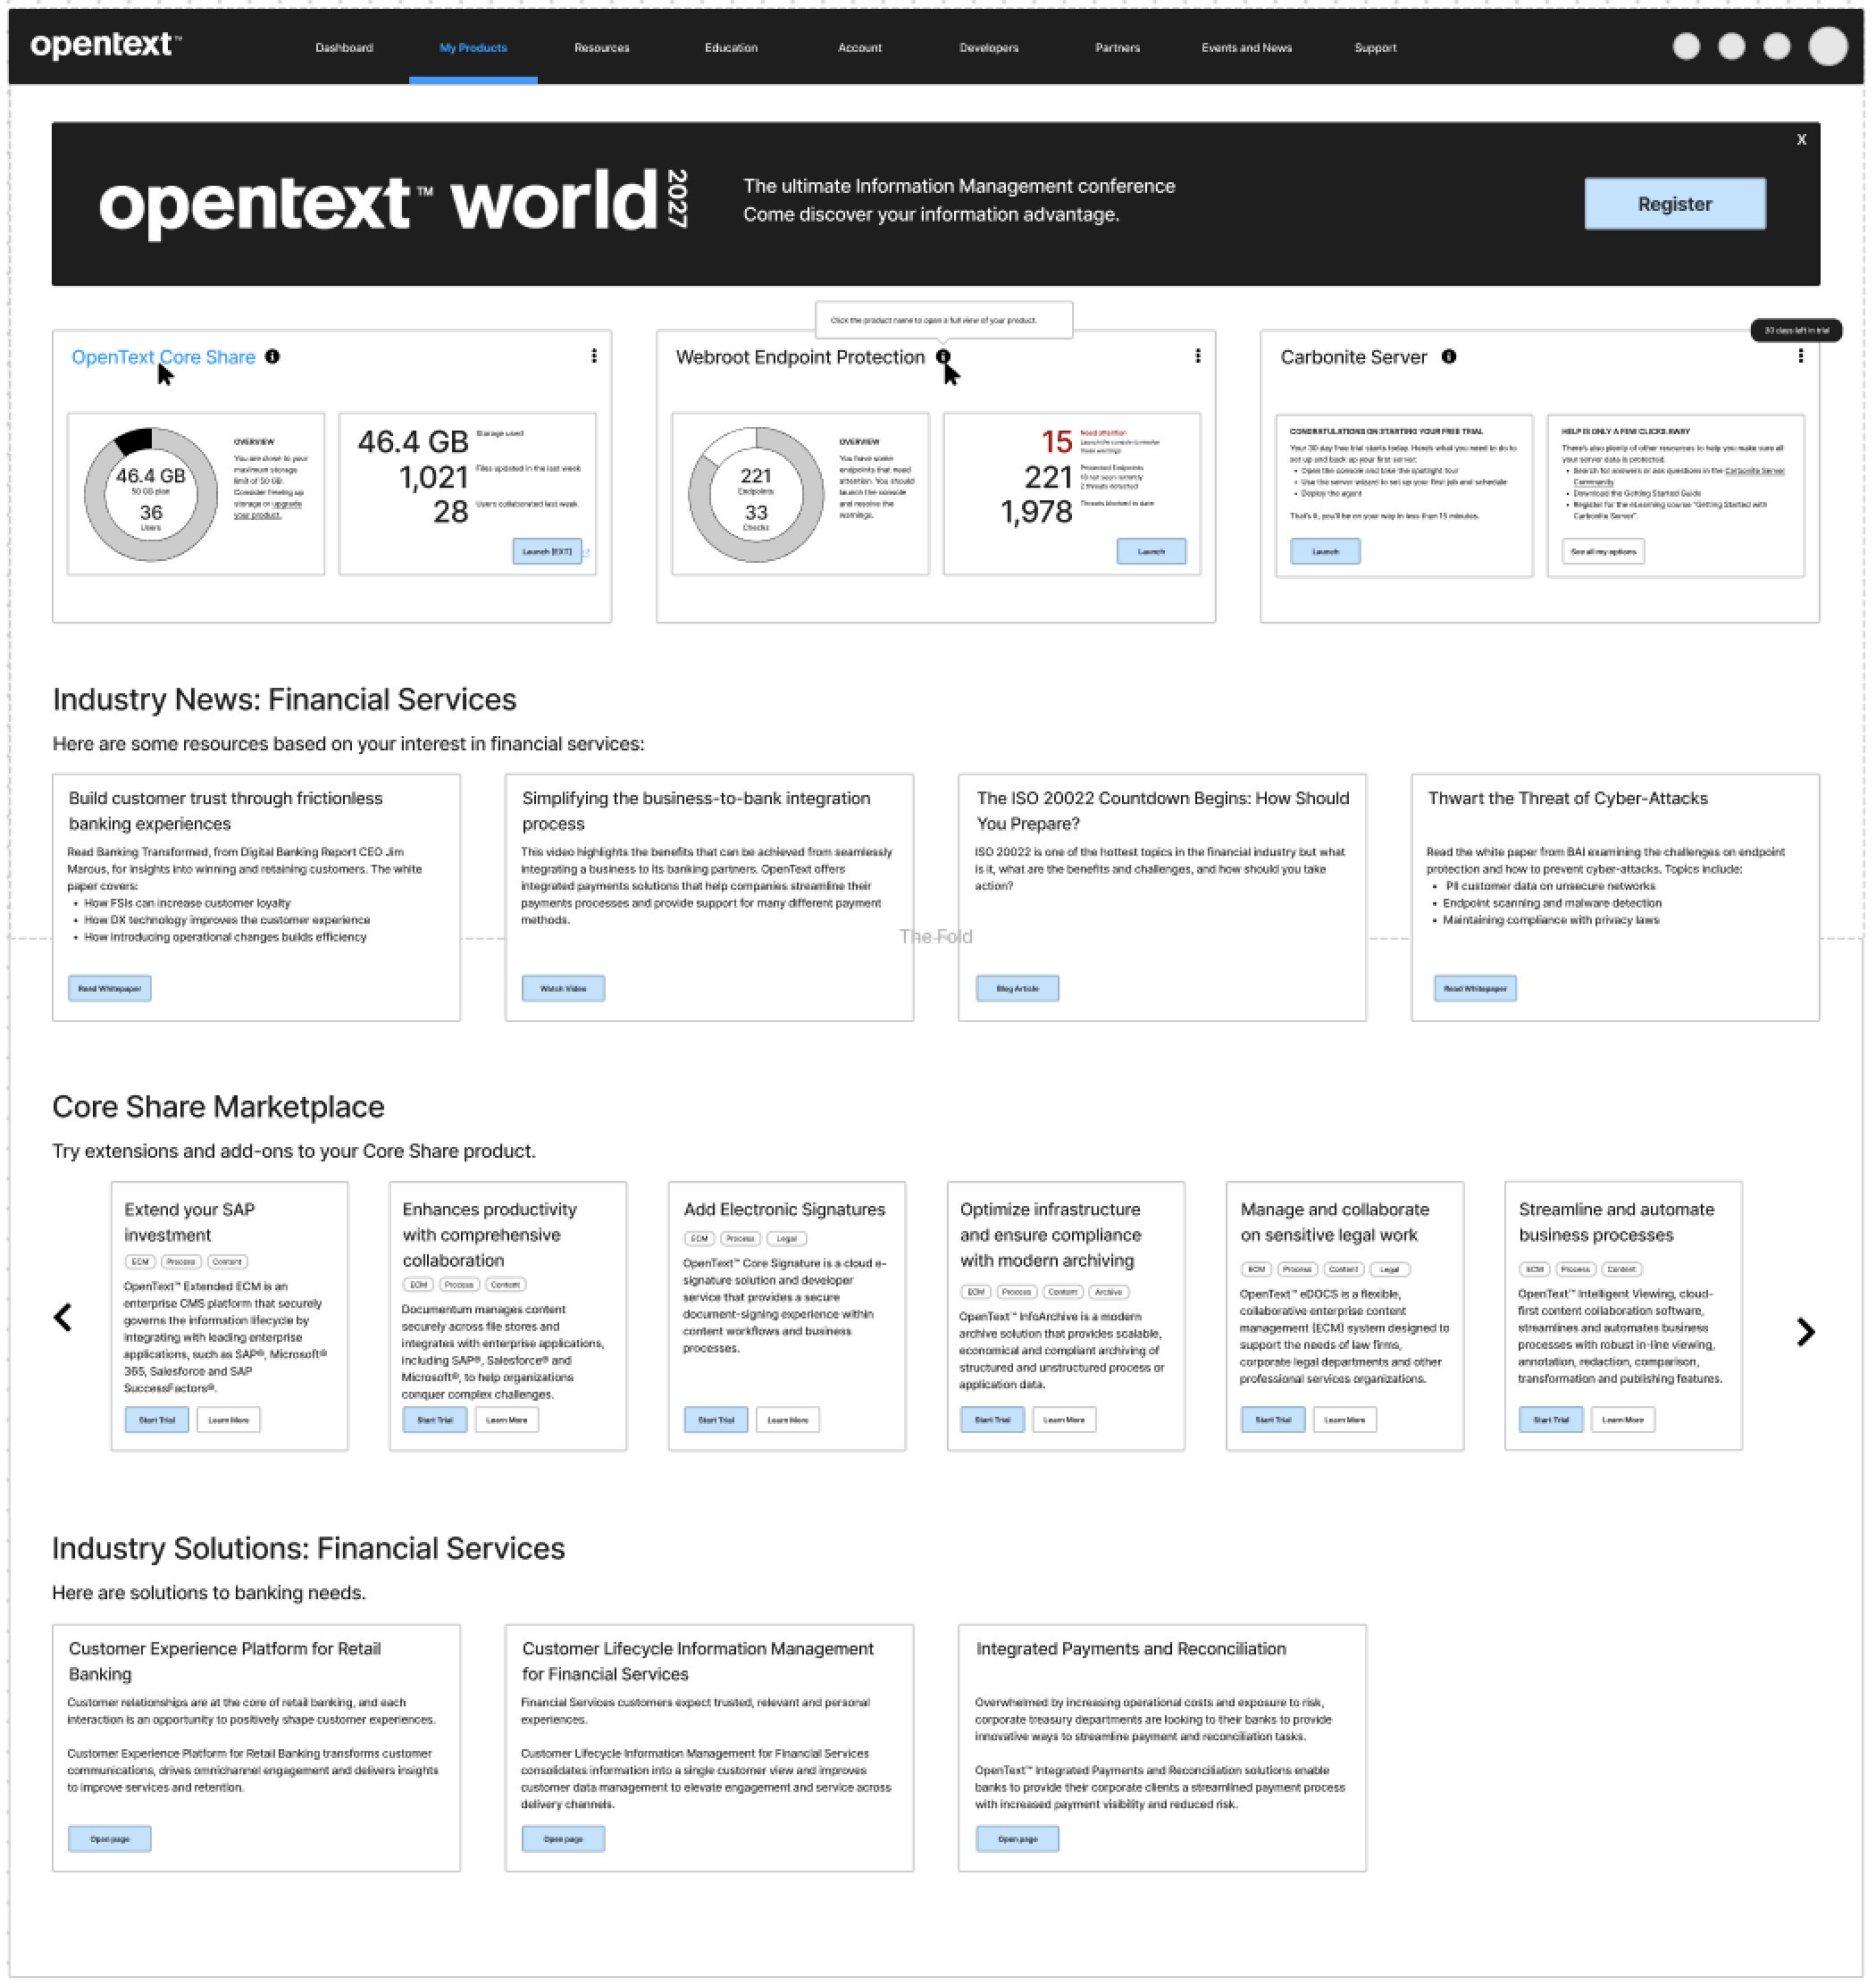1876x1985 pixels.
Task: Start Trial for Add Electronic Signatures
Action: (x=716, y=1419)
